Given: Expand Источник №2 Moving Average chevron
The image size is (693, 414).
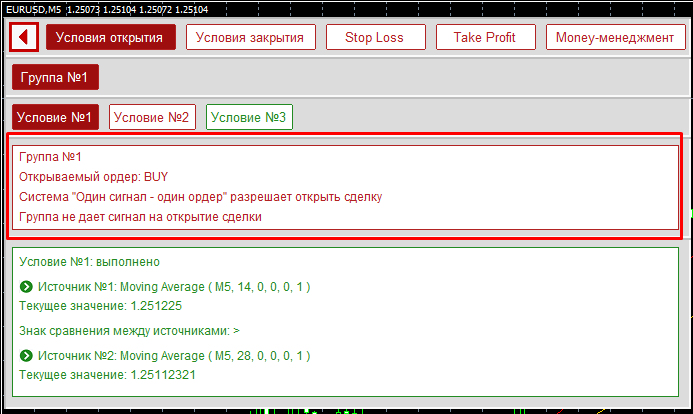Looking at the screenshot, I should pyautogui.click(x=26, y=355).
